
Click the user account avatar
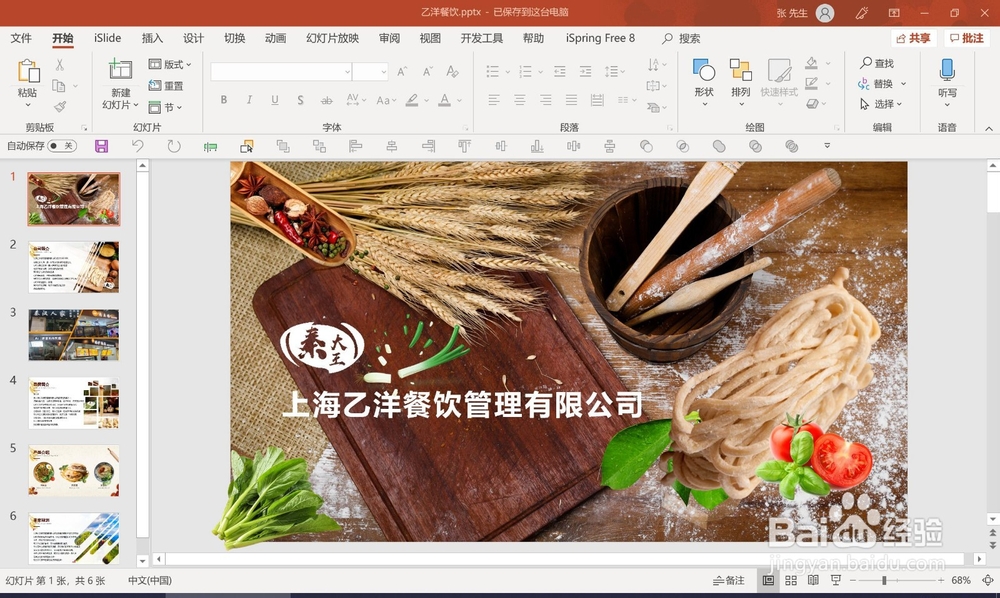pyautogui.click(x=825, y=13)
